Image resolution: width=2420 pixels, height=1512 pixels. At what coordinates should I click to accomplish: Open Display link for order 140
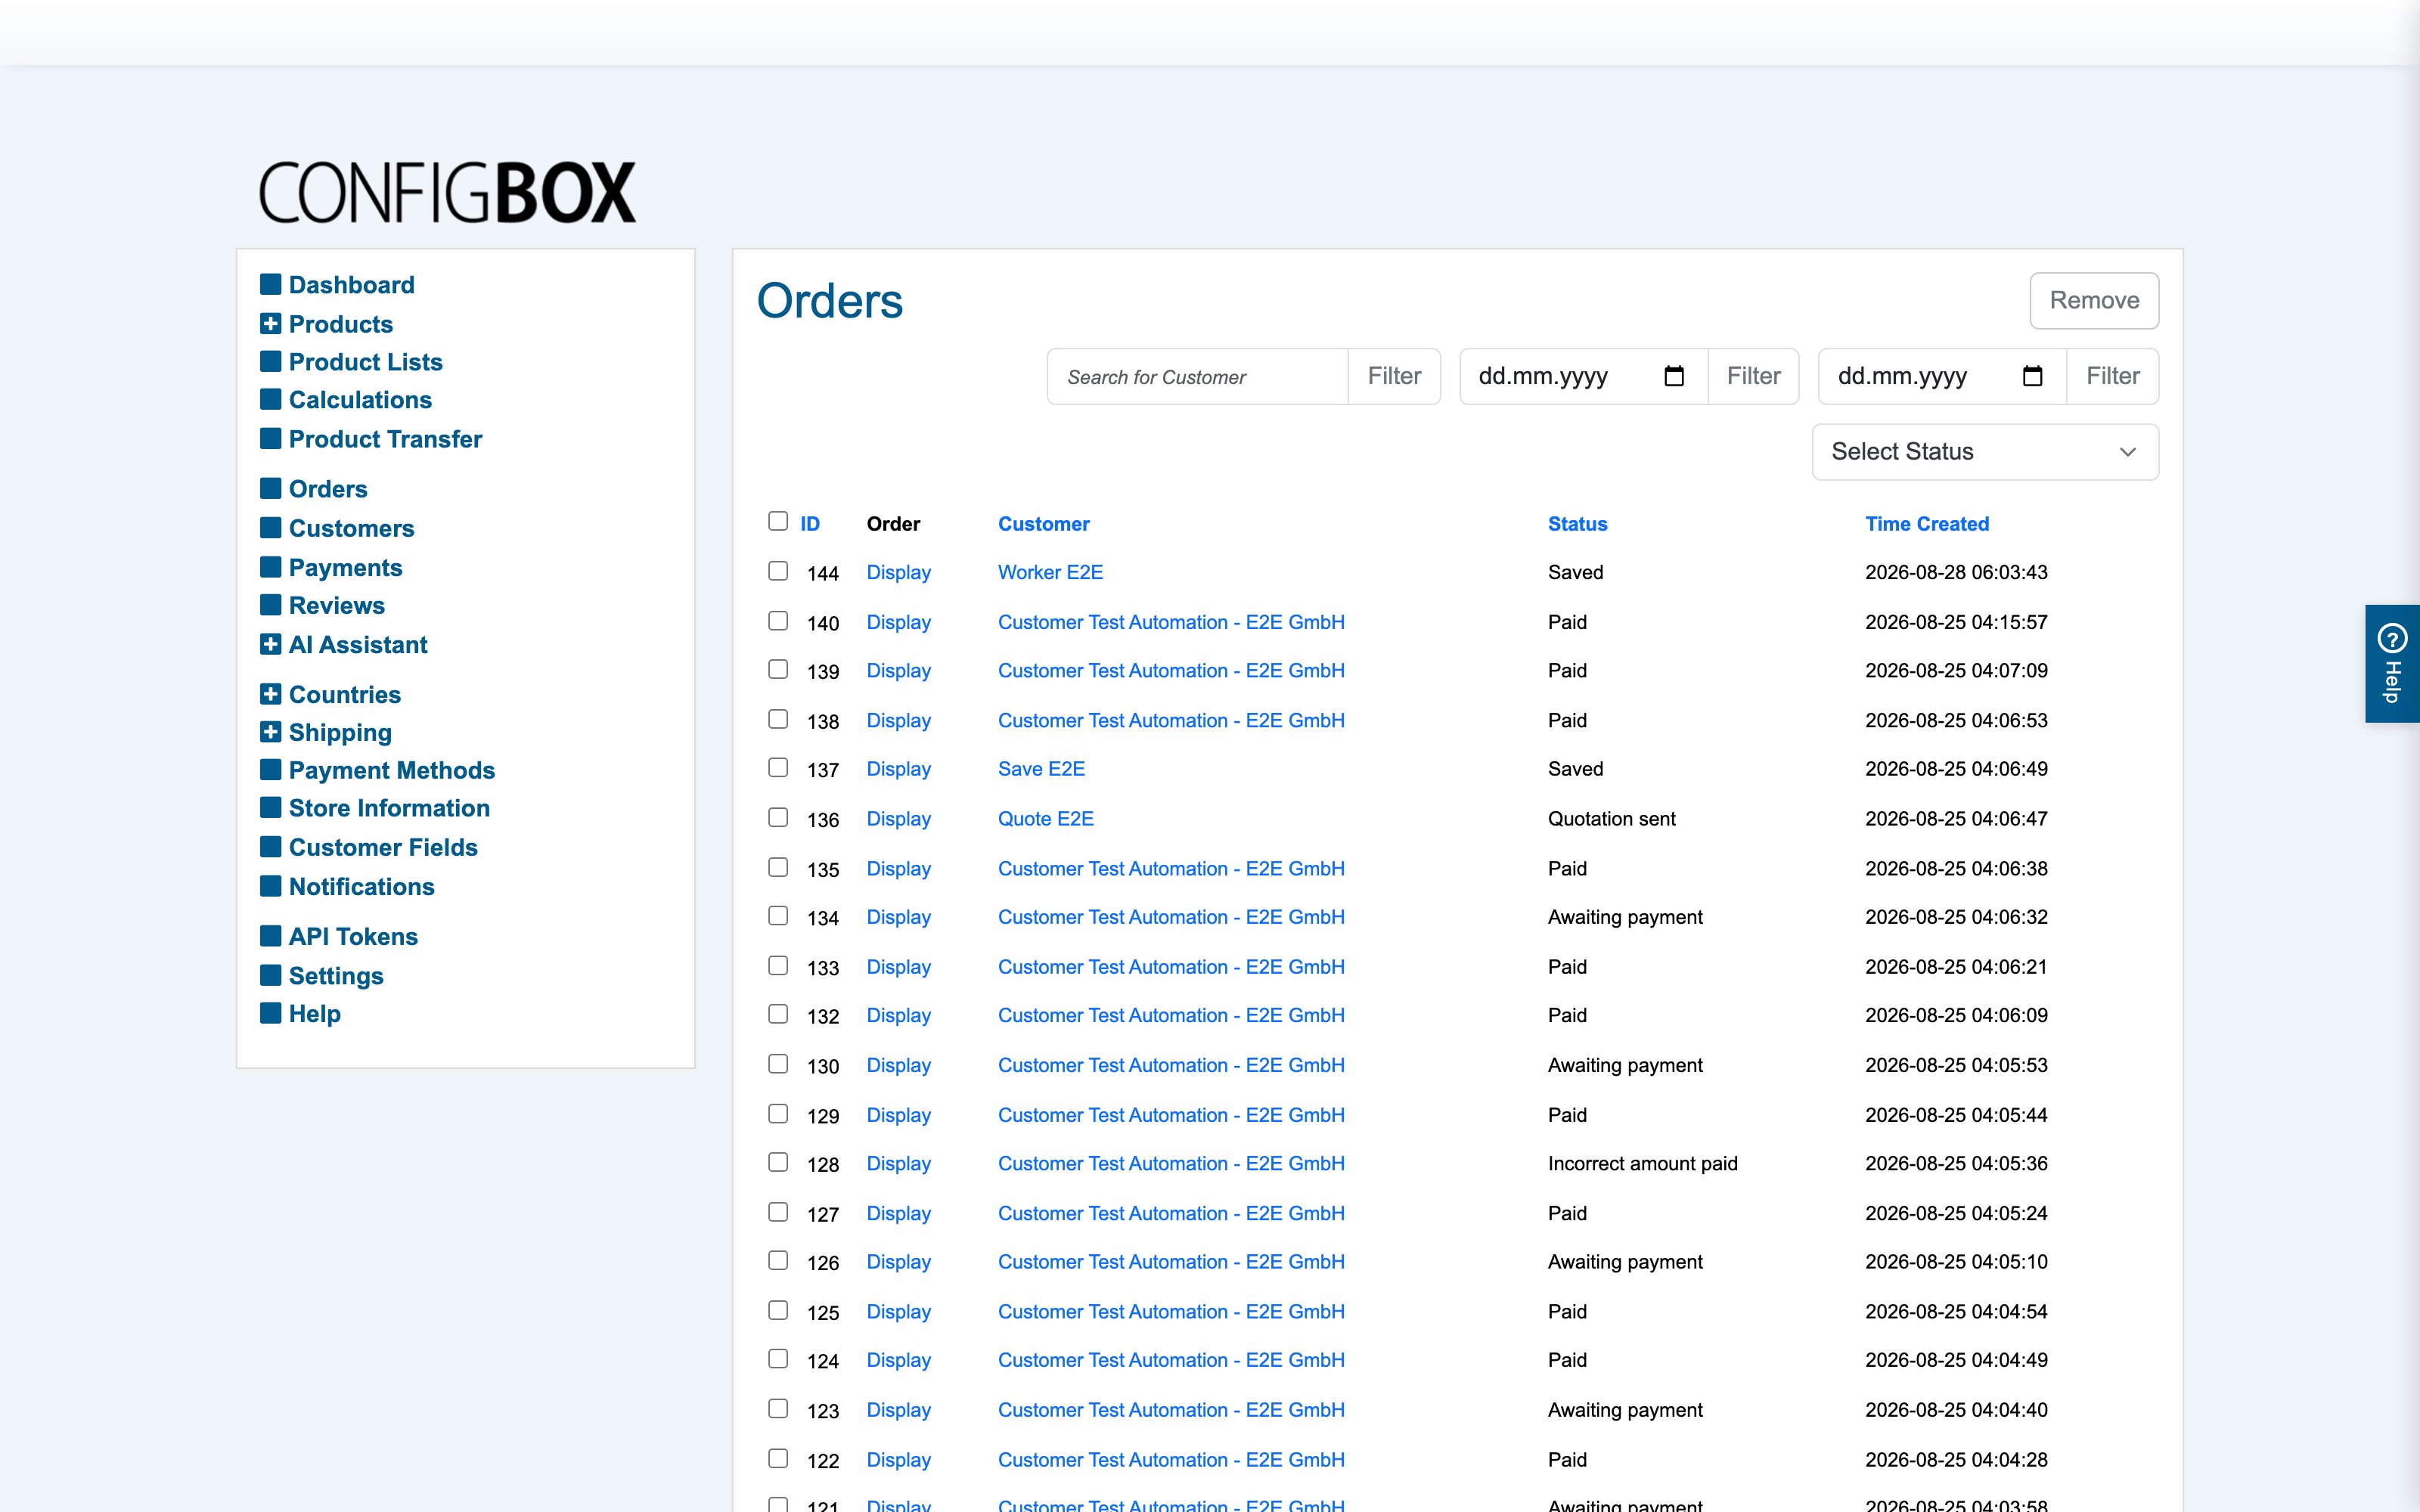pyautogui.click(x=898, y=622)
